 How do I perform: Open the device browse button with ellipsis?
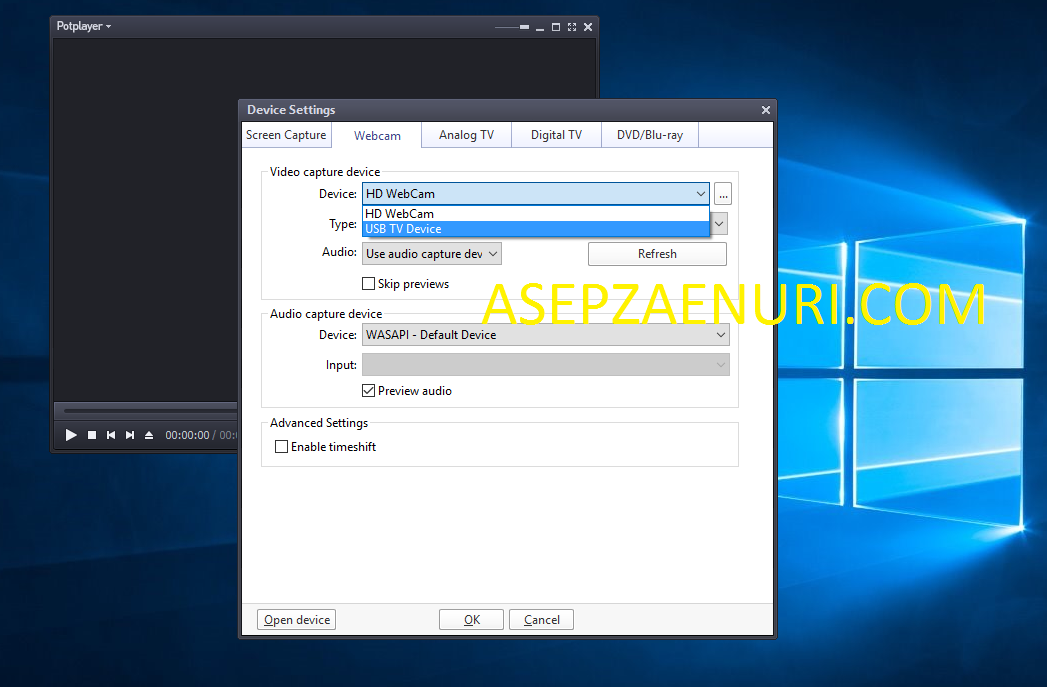(x=723, y=193)
